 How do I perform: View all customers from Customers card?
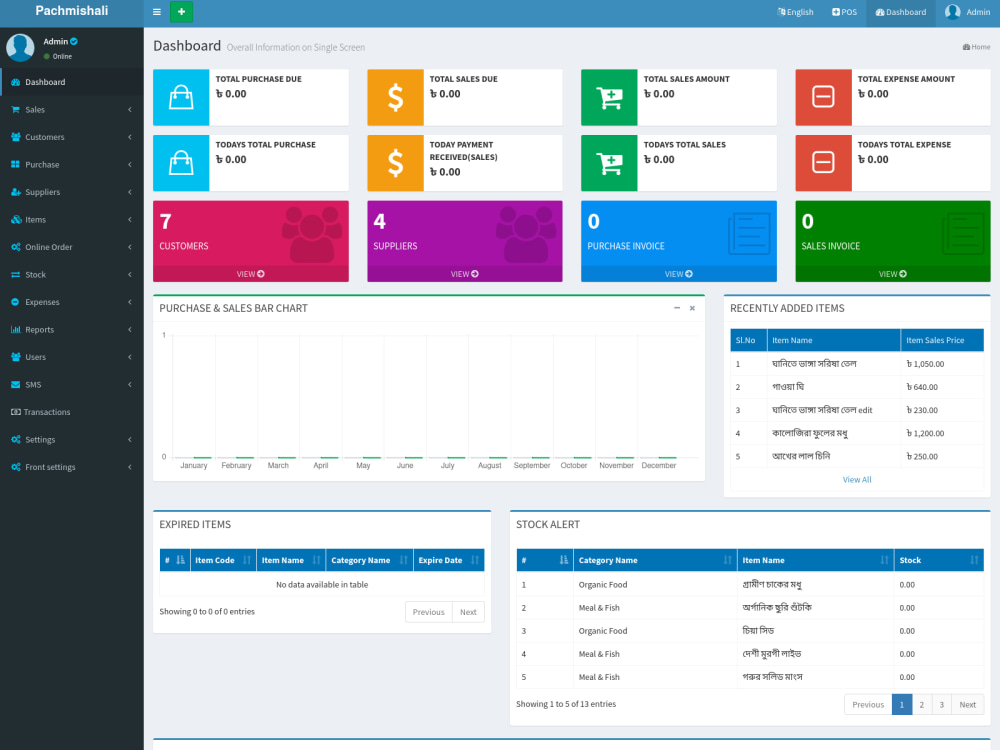(251, 274)
